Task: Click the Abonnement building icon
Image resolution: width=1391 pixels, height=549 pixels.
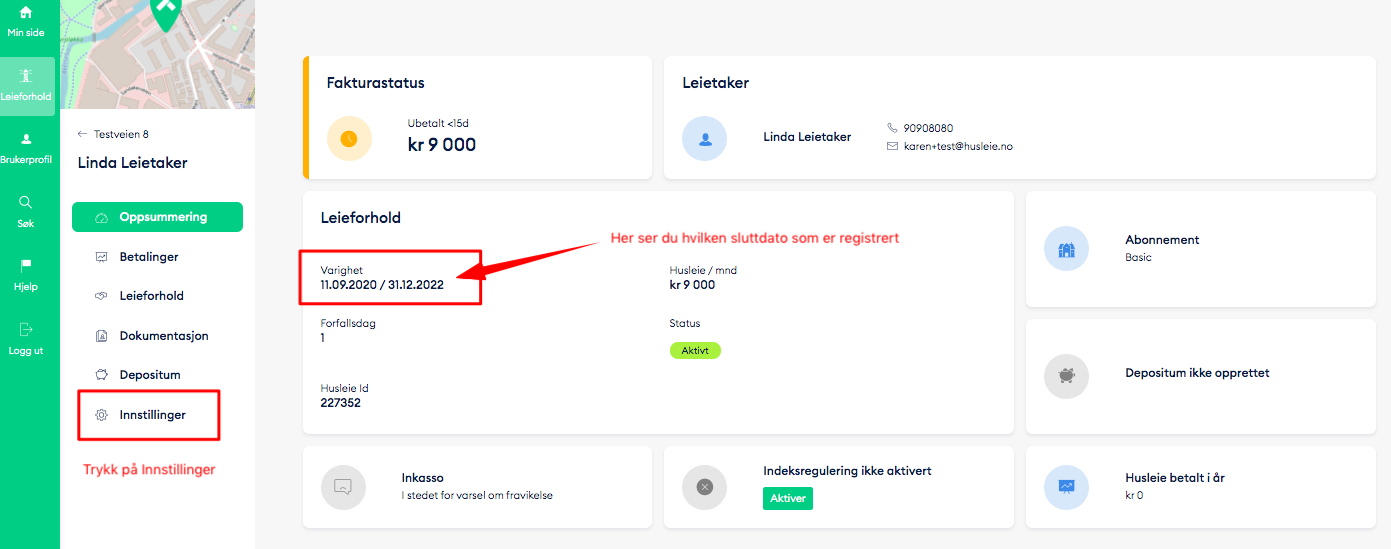Action: [x=1066, y=248]
